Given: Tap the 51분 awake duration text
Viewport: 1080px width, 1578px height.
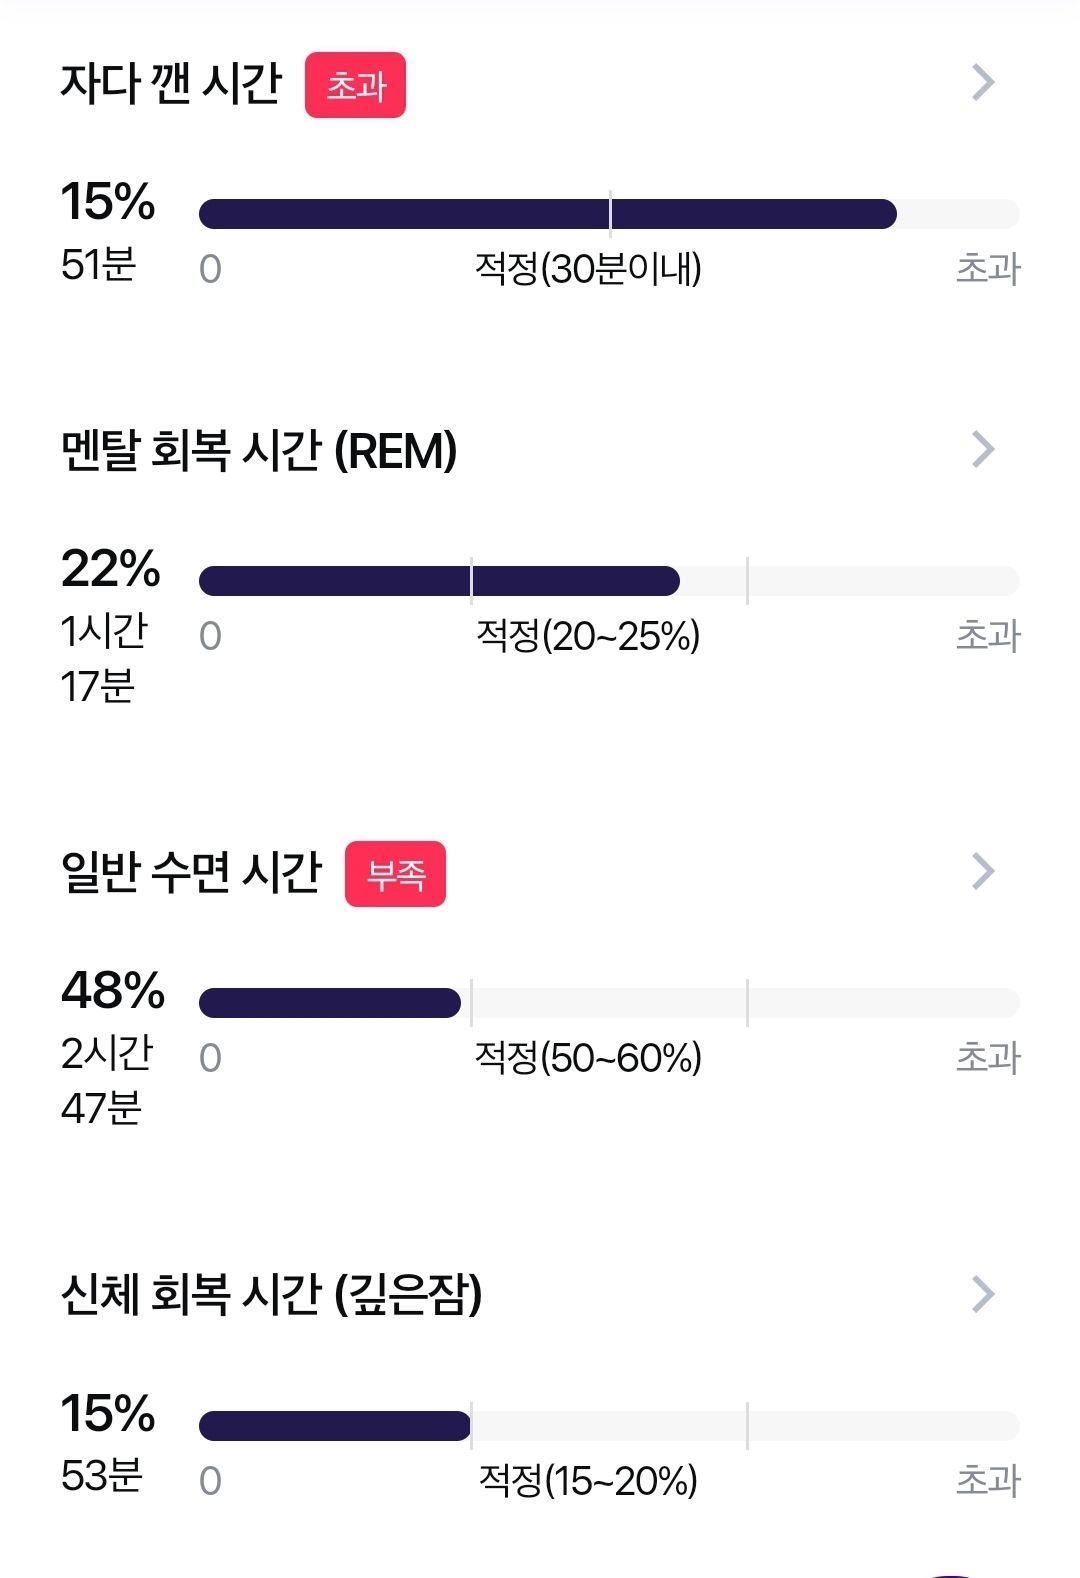Looking at the screenshot, I should [98, 265].
